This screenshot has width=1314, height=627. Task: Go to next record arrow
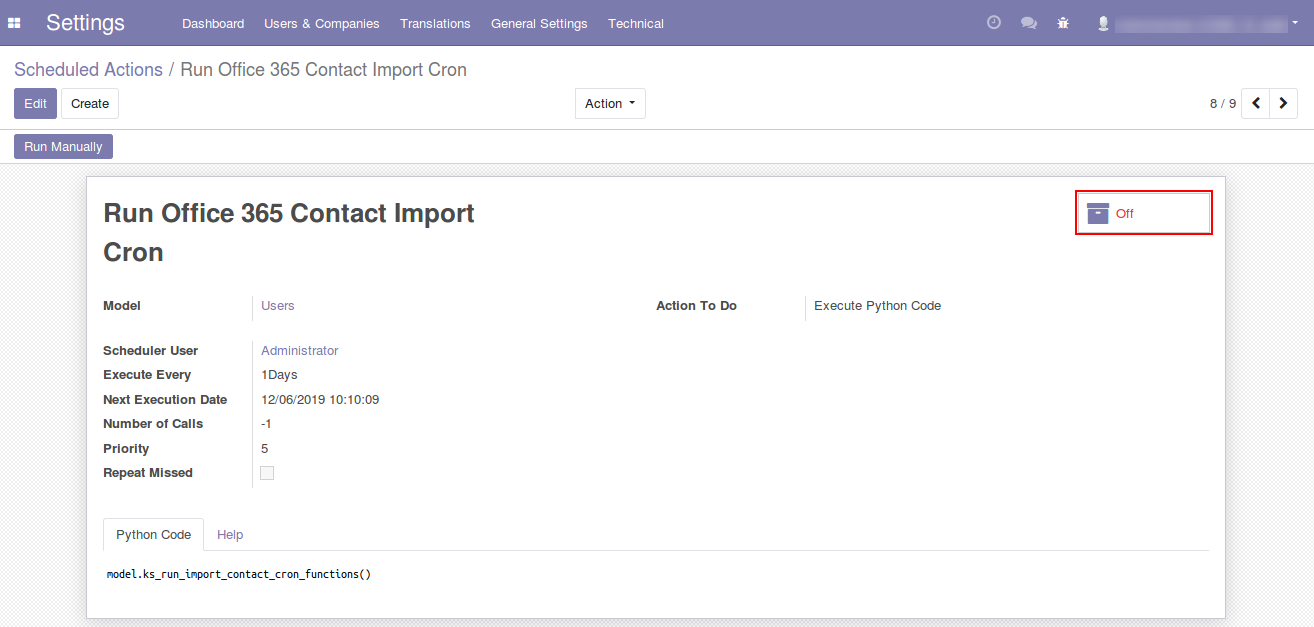tap(1283, 103)
